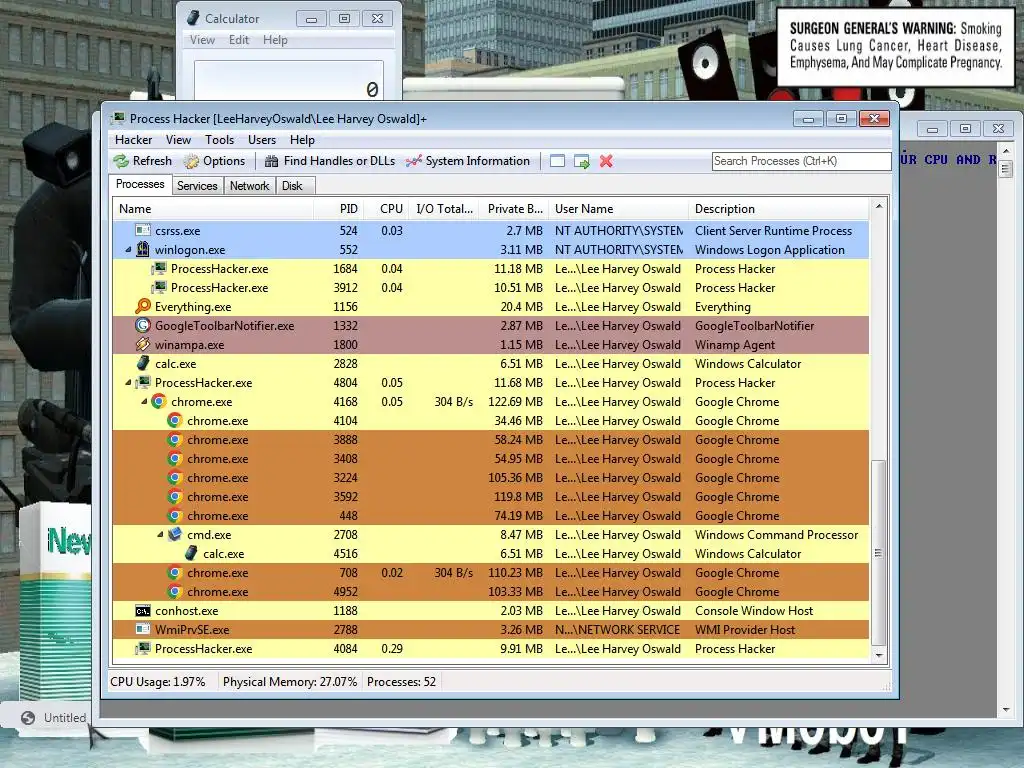Click background window scrollbar down arrow
The width and height of the screenshot is (1024, 768).
(x=1006, y=709)
